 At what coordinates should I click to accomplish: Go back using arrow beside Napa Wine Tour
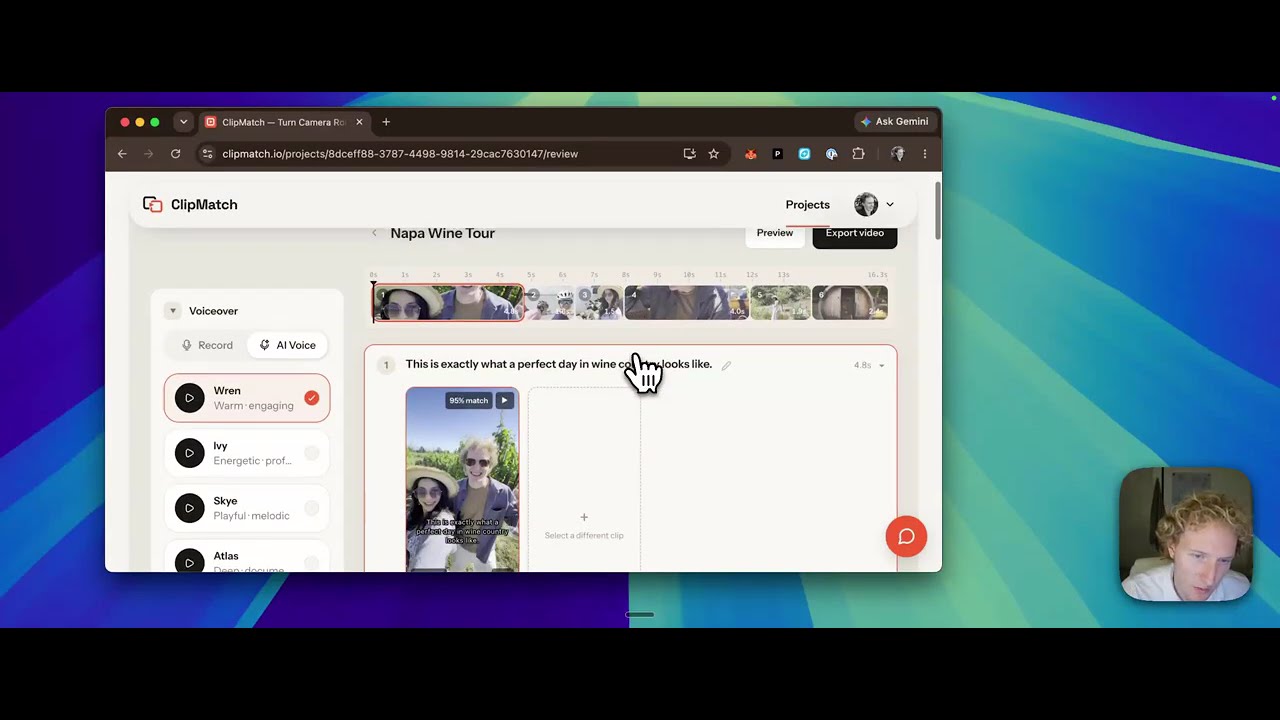tap(374, 233)
